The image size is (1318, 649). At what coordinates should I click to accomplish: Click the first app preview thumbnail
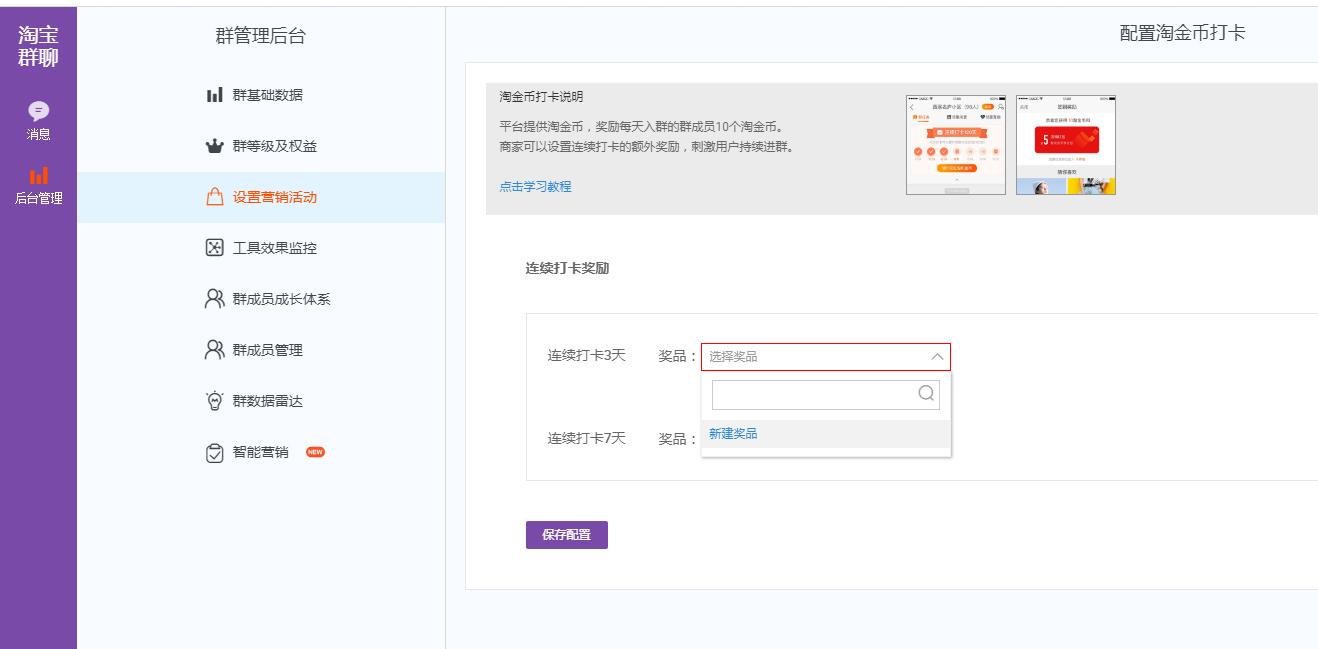click(955, 142)
